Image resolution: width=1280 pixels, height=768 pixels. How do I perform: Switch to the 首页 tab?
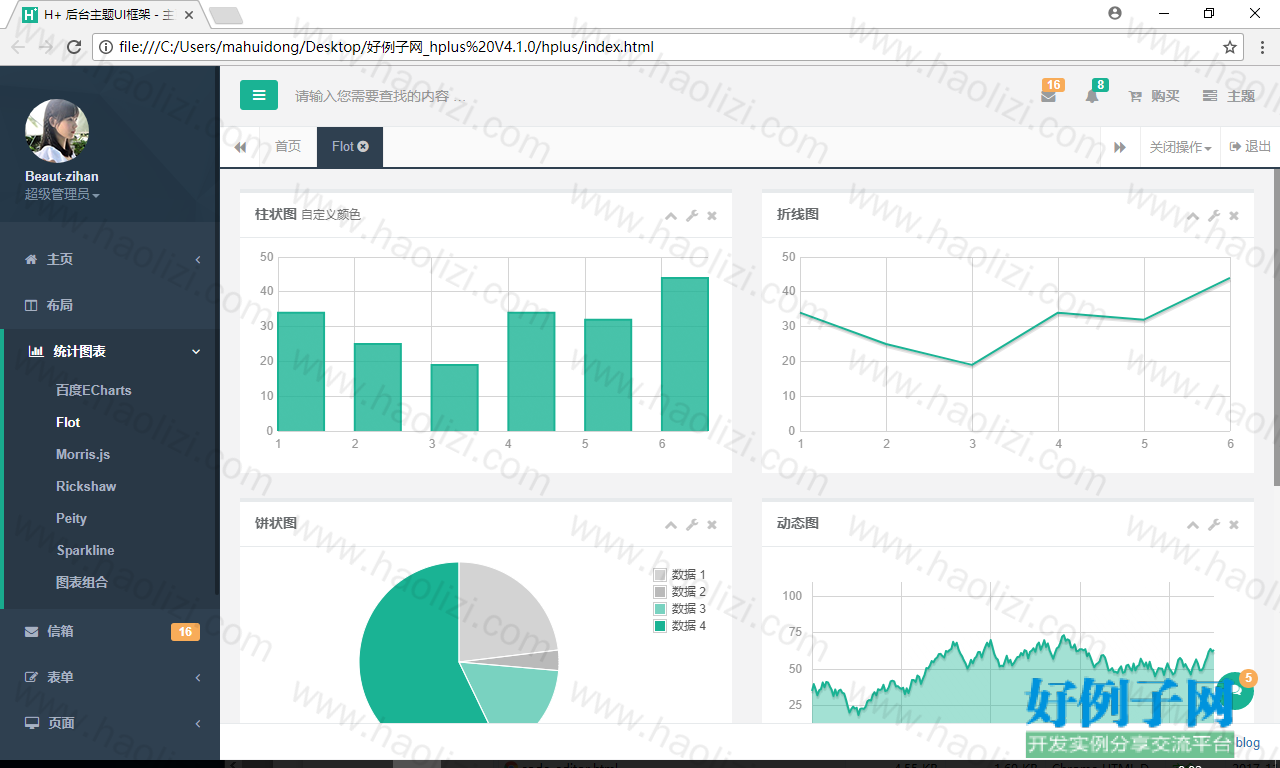pos(288,147)
